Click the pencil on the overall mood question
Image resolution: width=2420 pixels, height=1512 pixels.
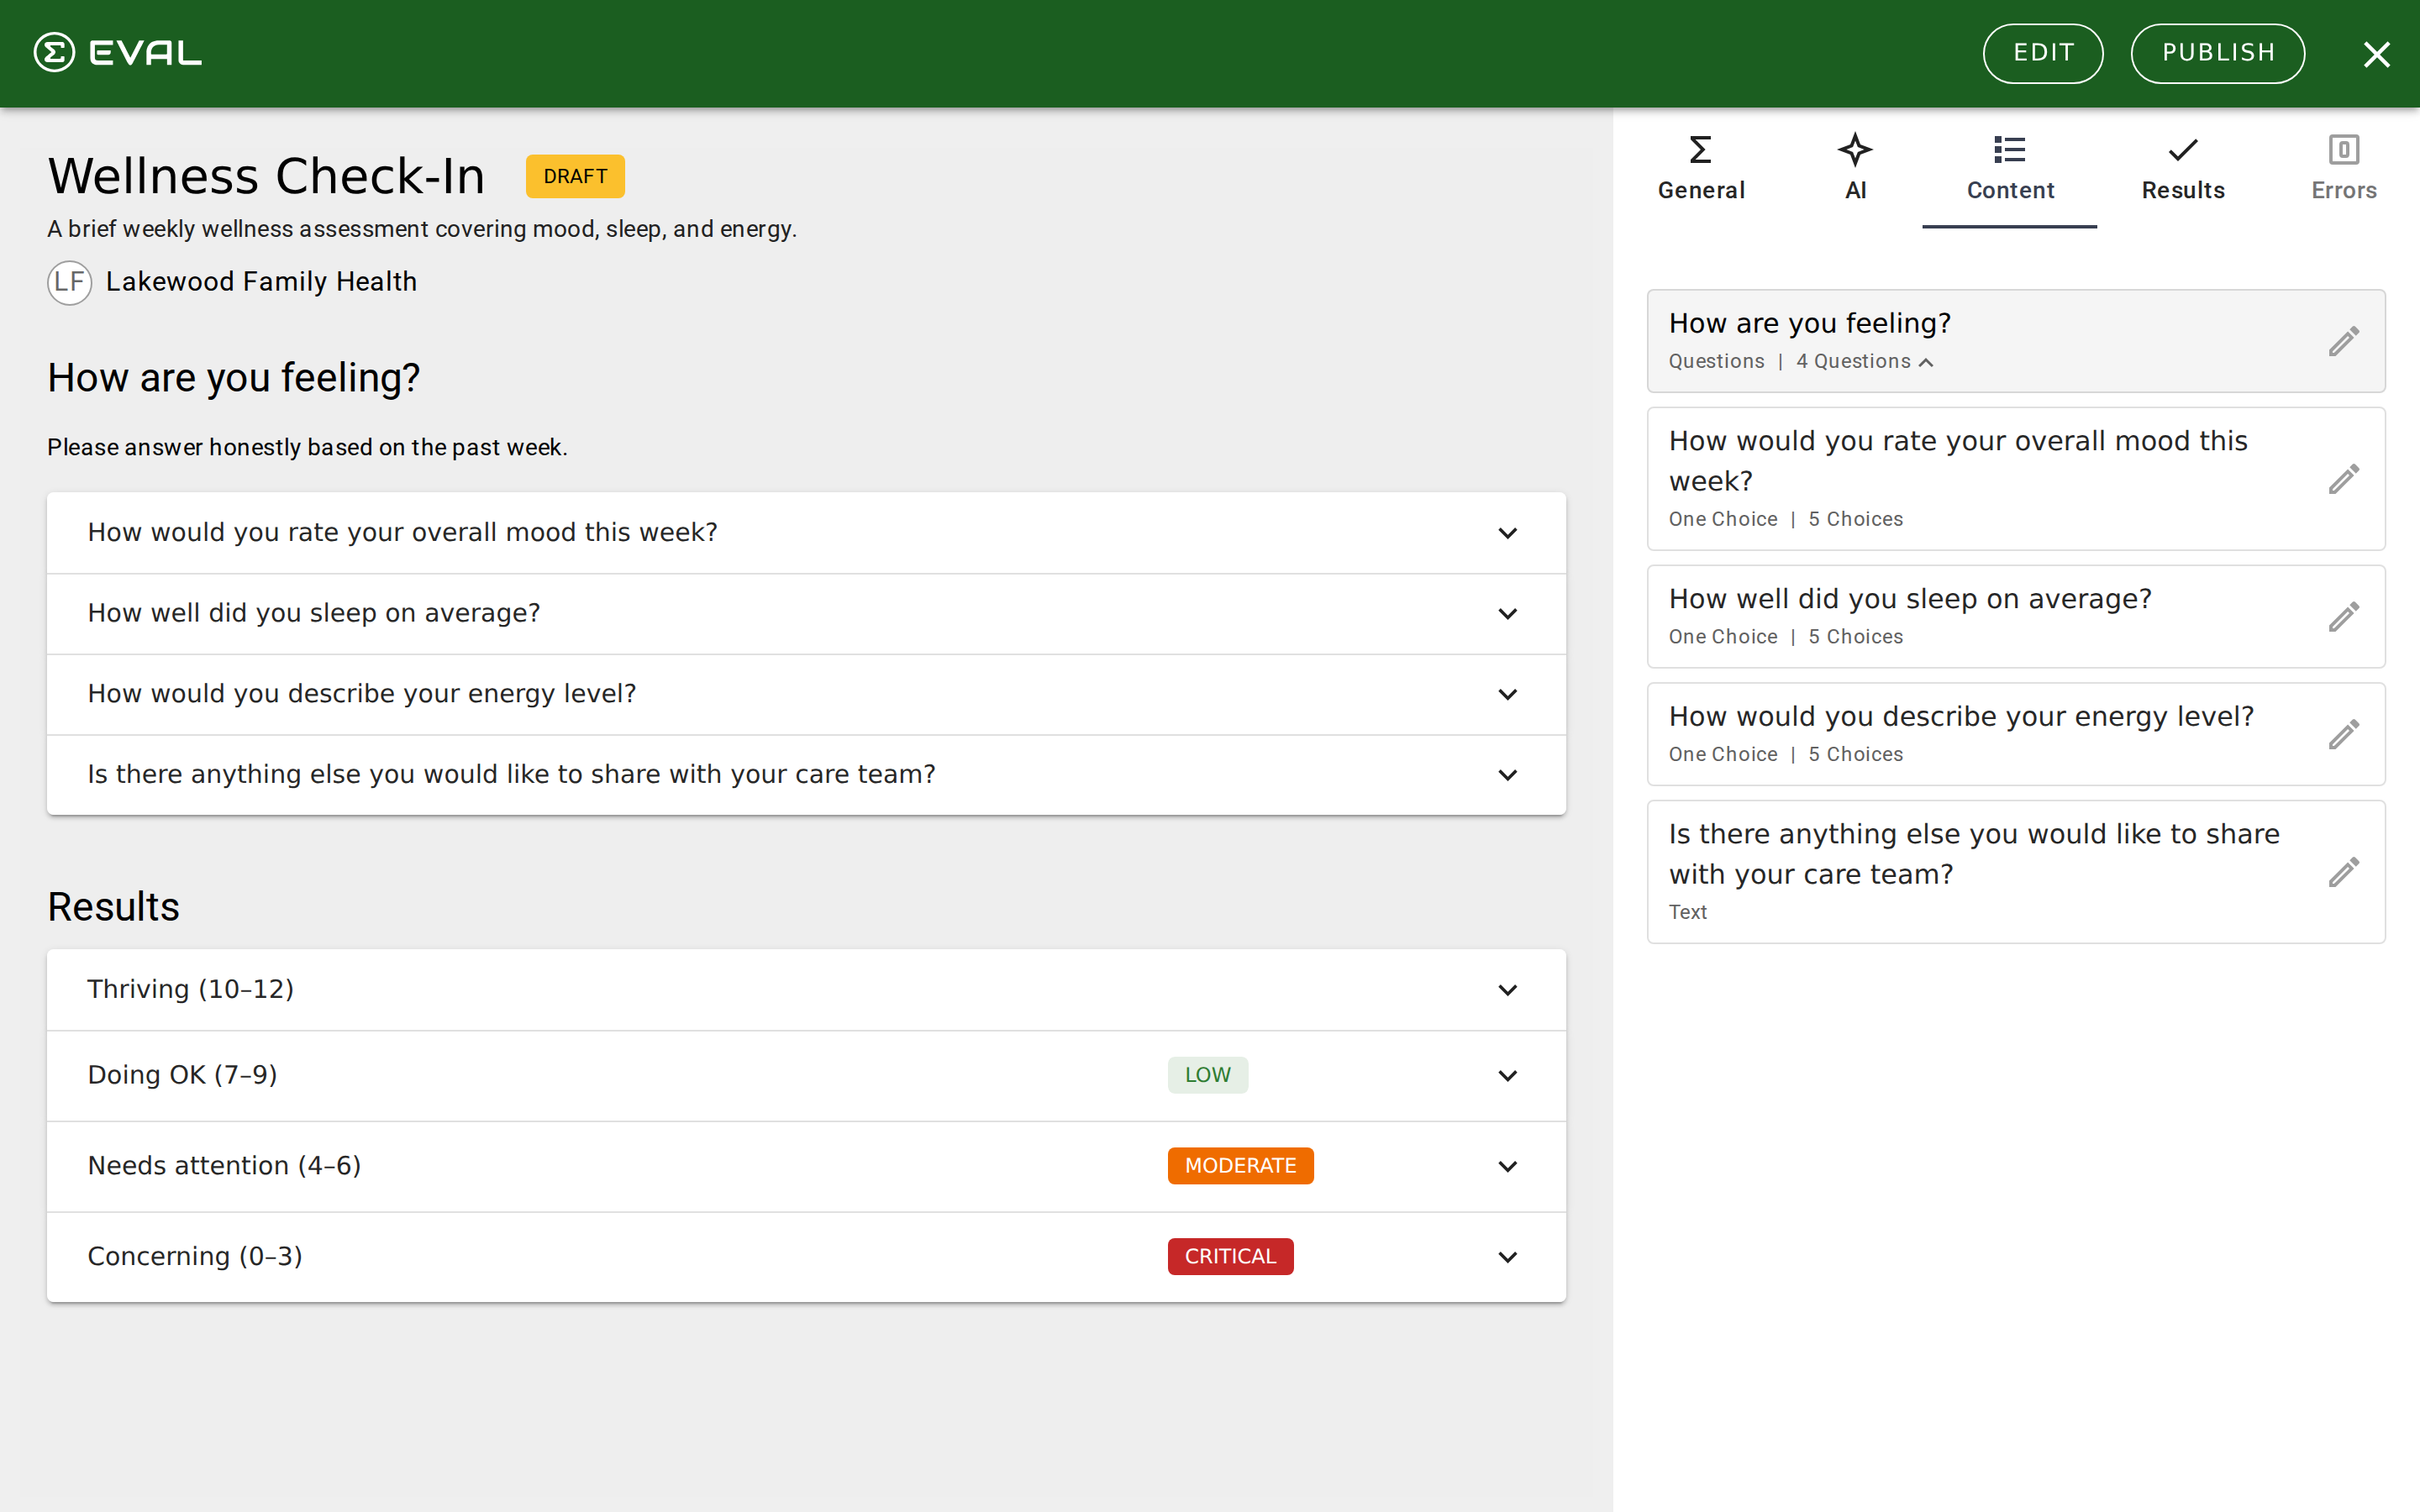[x=2343, y=479]
